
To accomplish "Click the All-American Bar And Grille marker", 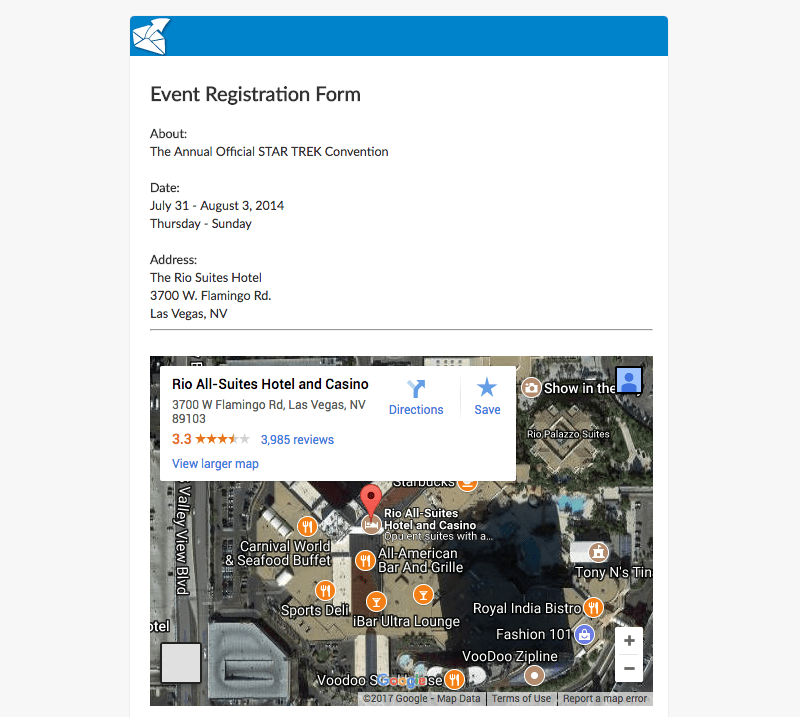I will pos(366,560).
